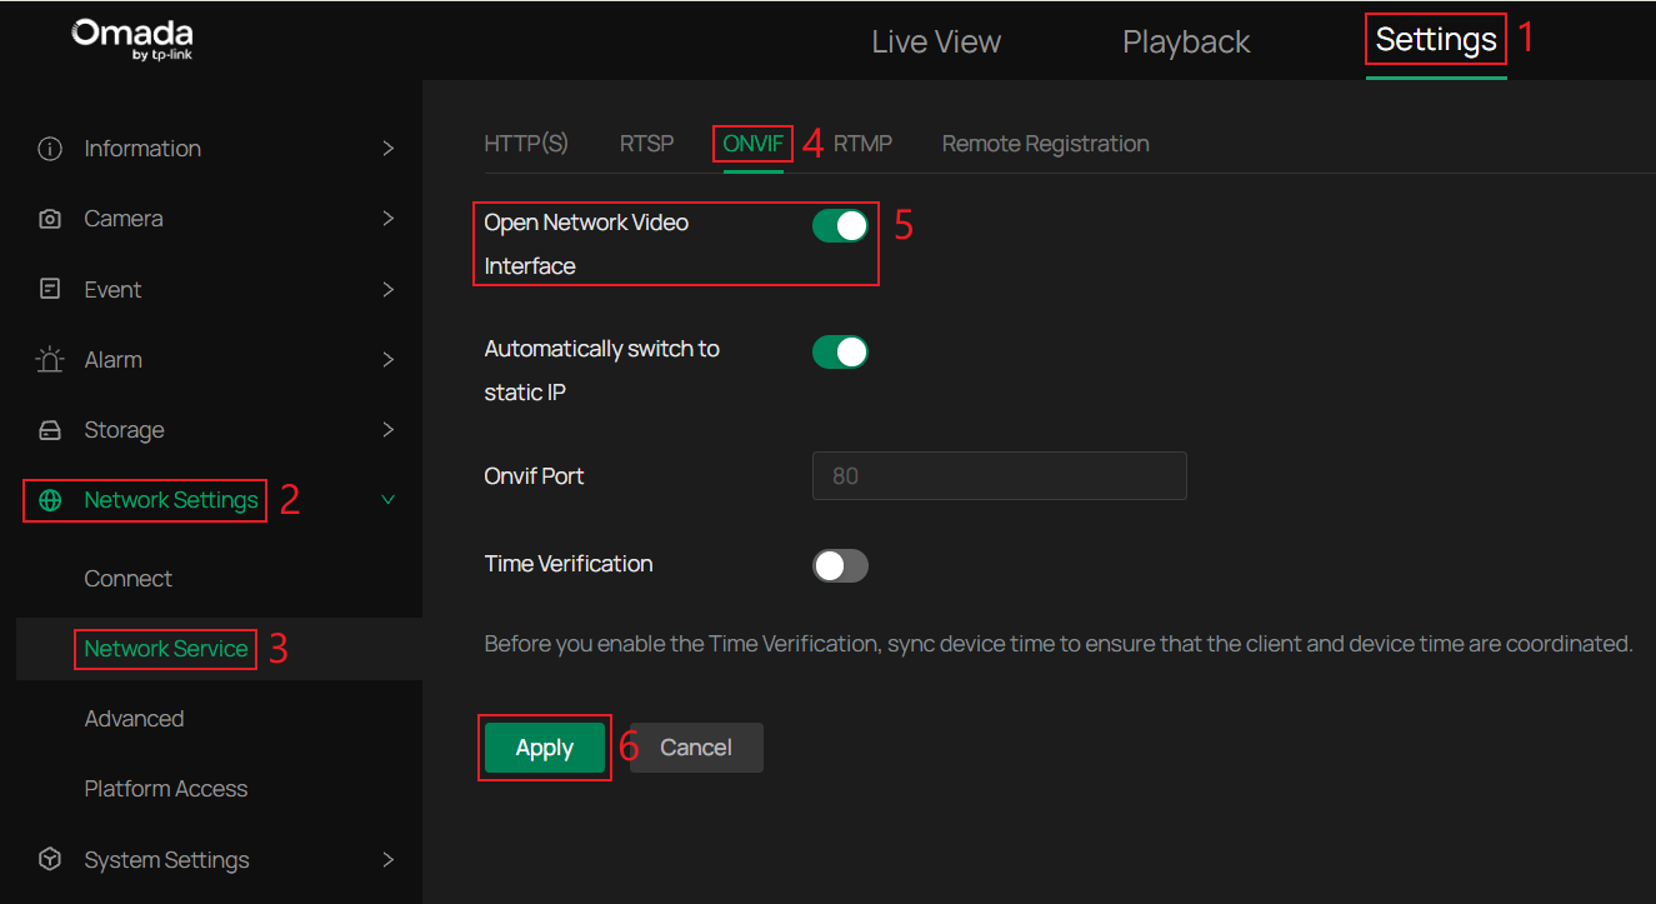The height and width of the screenshot is (904, 1656).
Task: Click the Network Settings globe icon
Action: pyautogui.click(x=50, y=500)
